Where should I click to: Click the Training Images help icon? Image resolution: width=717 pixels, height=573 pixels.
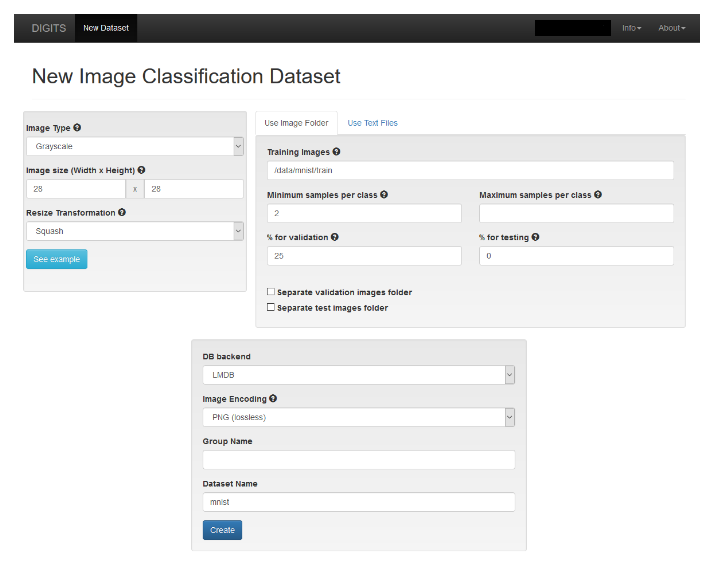coord(336,152)
